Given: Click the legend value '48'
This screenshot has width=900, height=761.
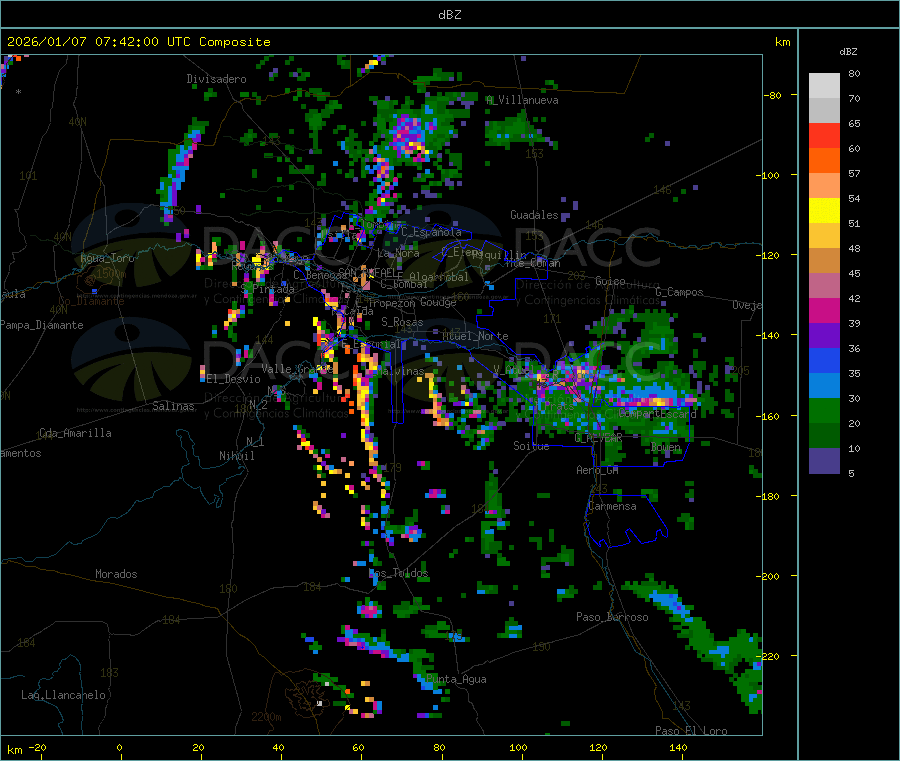Looking at the screenshot, I should tap(854, 249).
